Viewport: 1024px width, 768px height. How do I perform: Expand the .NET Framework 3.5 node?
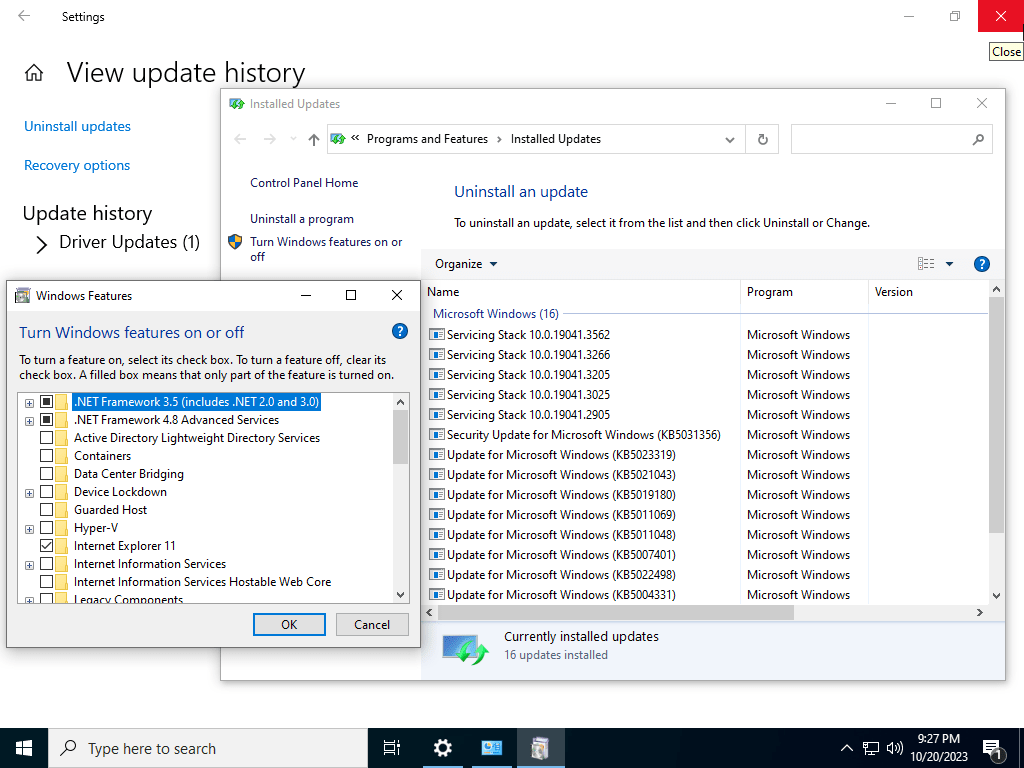point(29,403)
